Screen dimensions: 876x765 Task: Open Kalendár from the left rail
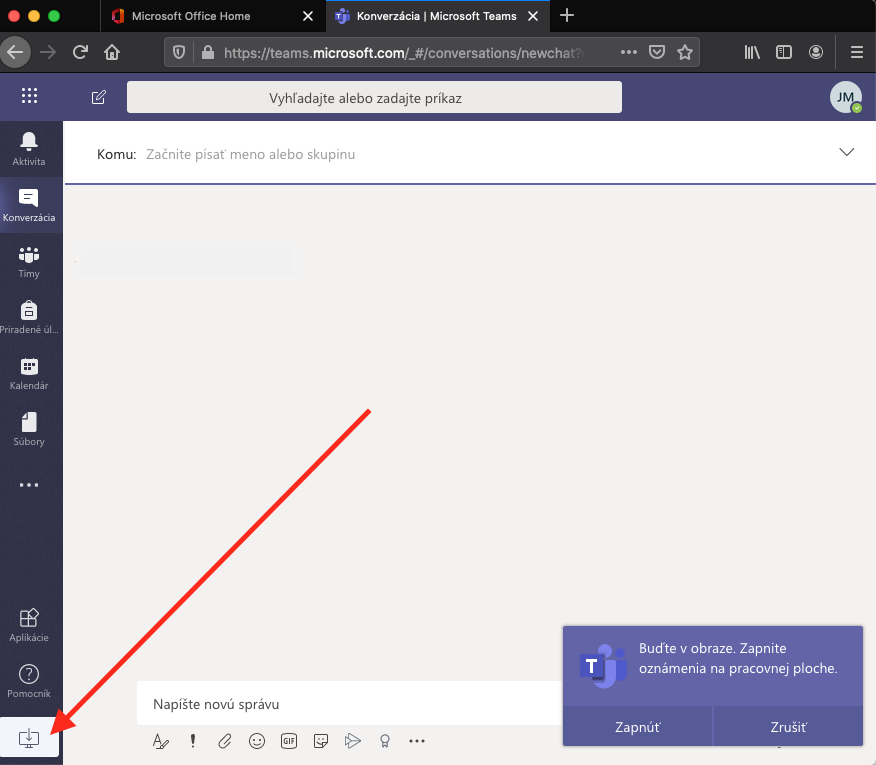(29, 372)
